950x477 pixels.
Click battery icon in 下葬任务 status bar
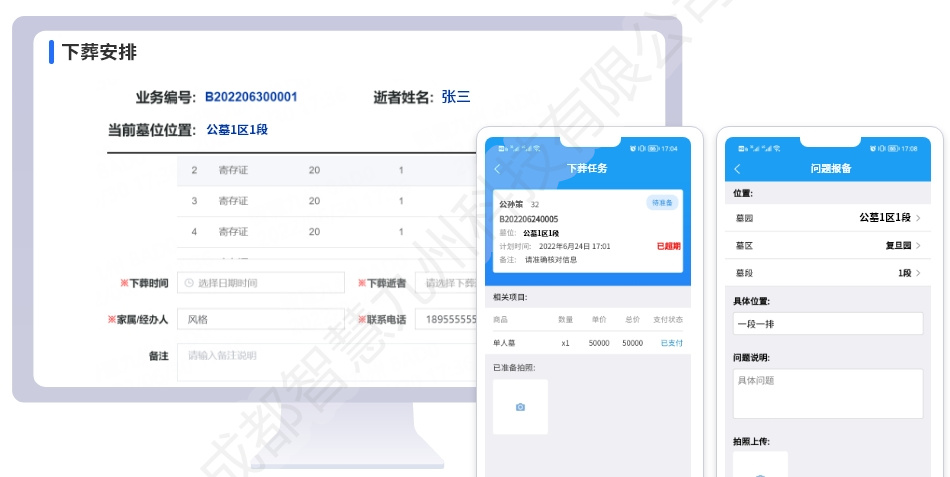pos(653,148)
